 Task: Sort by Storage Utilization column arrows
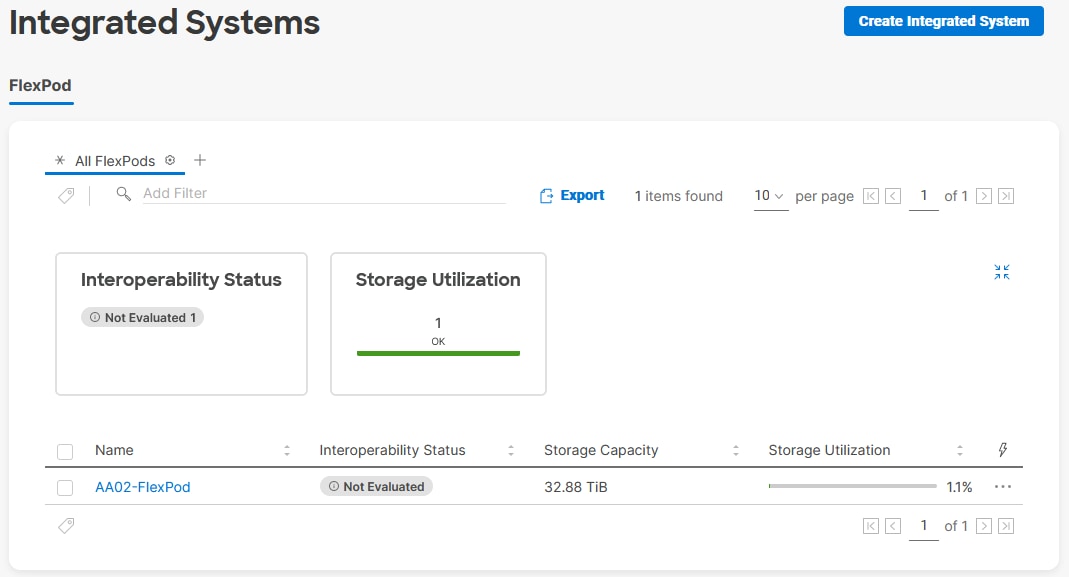[x=960, y=450]
